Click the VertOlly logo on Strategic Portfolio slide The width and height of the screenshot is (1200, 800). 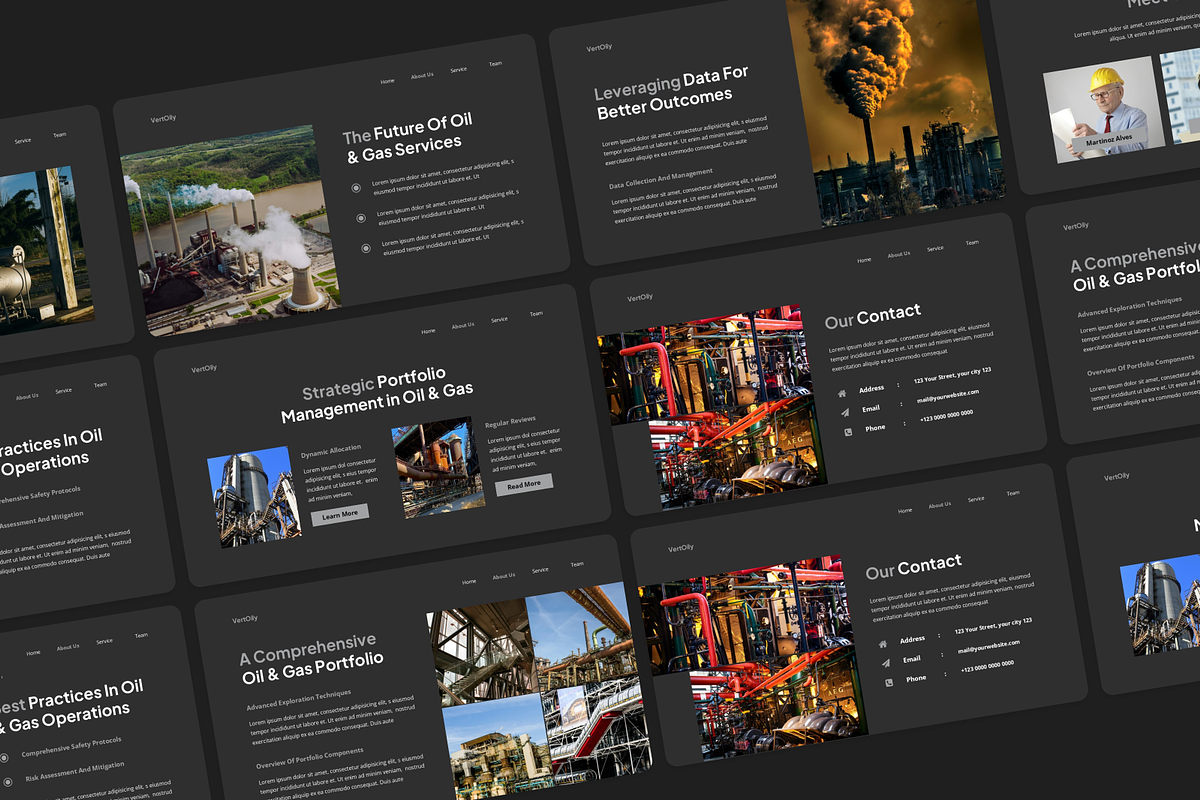click(204, 369)
